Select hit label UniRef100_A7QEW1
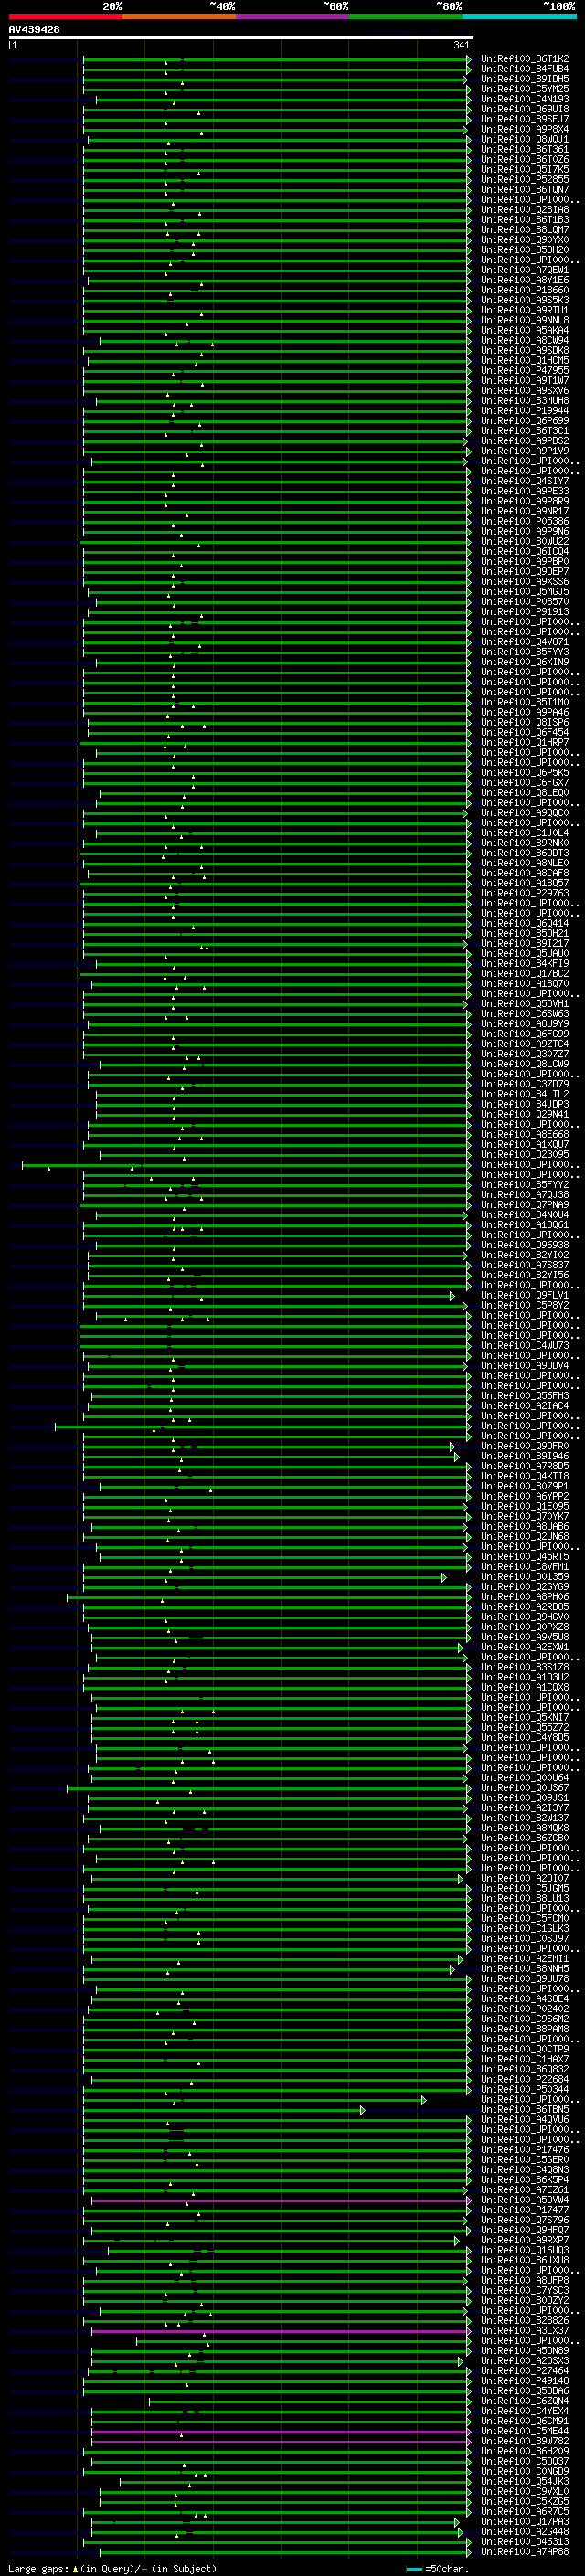 [x=524, y=270]
